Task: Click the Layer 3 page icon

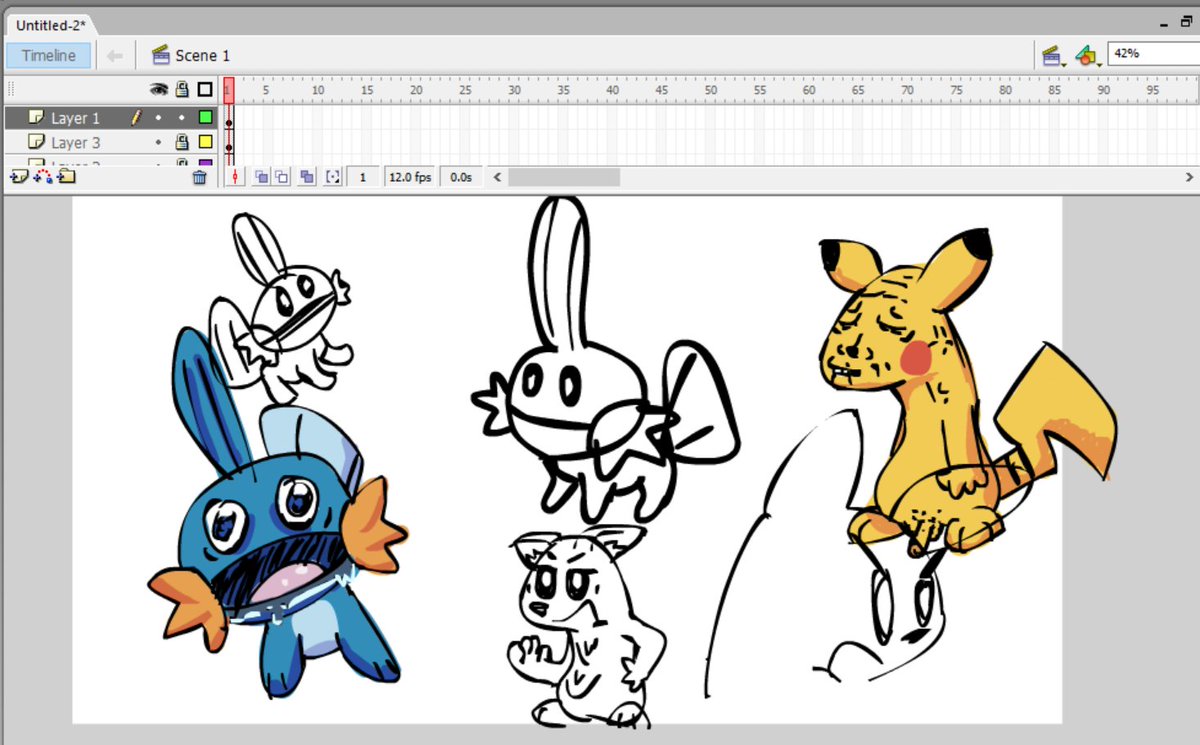Action: (37, 142)
